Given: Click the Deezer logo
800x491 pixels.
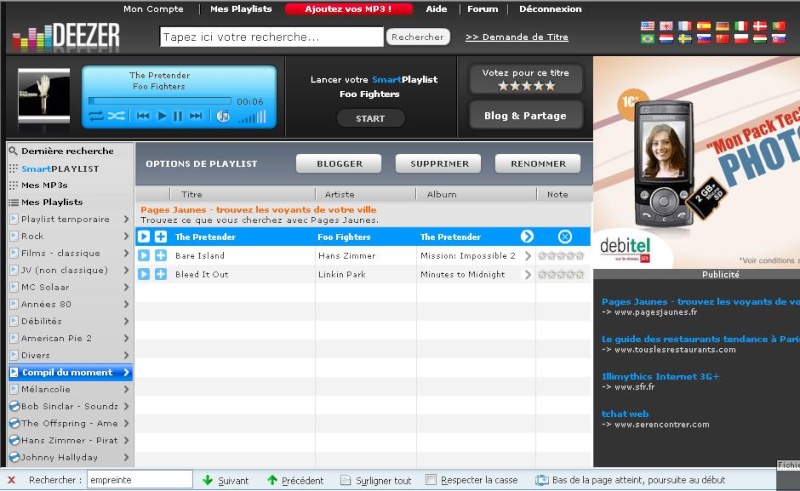Looking at the screenshot, I should coord(66,37).
